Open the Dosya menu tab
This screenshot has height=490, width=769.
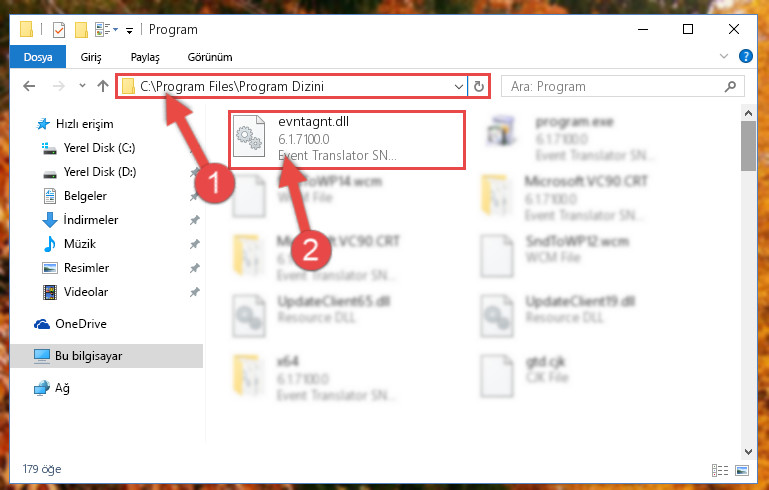click(38, 57)
